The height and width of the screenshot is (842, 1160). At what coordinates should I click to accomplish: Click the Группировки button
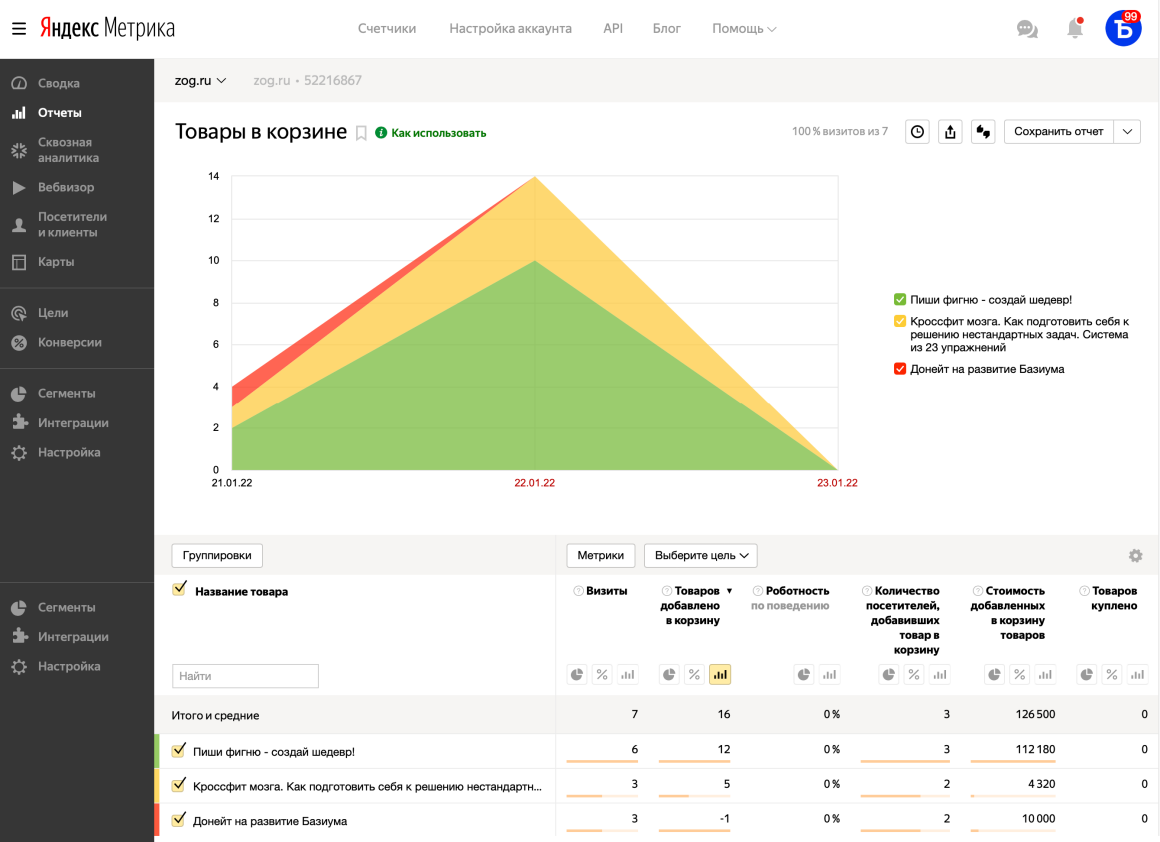point(217,556)
